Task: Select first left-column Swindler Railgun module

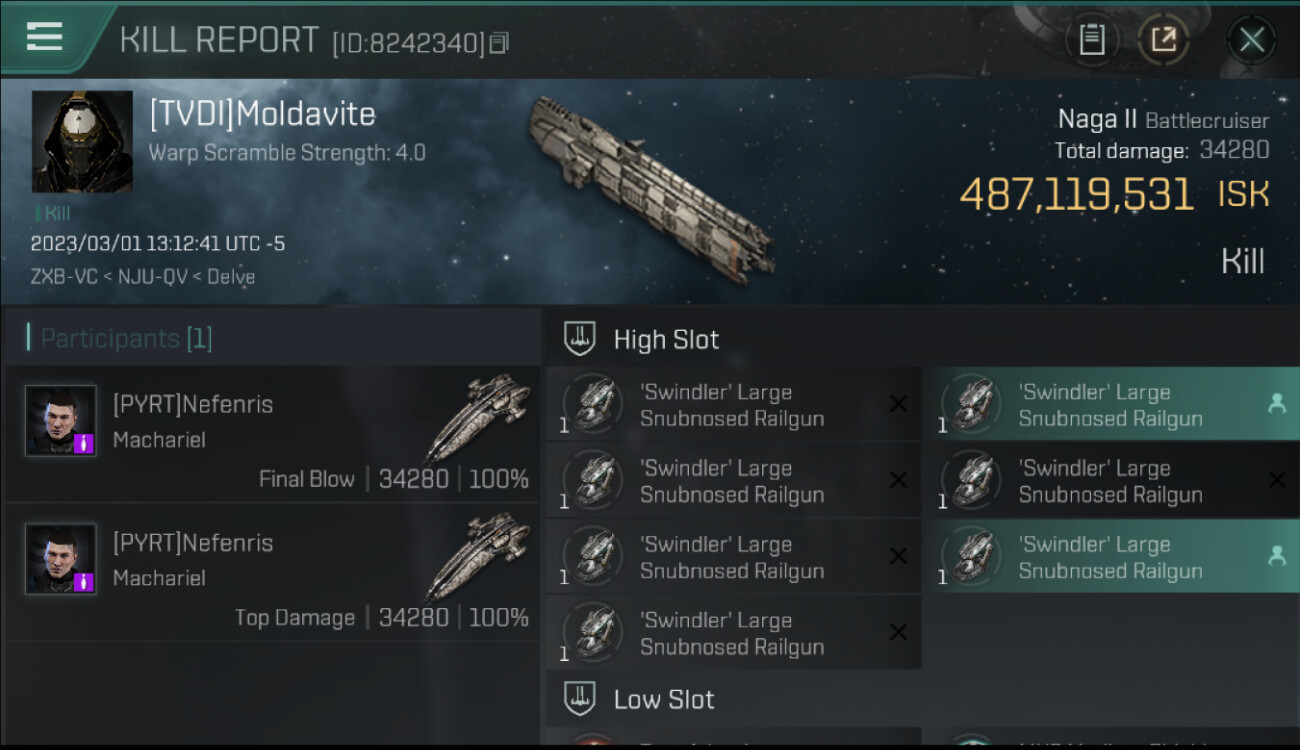Action: click(733, 405)
